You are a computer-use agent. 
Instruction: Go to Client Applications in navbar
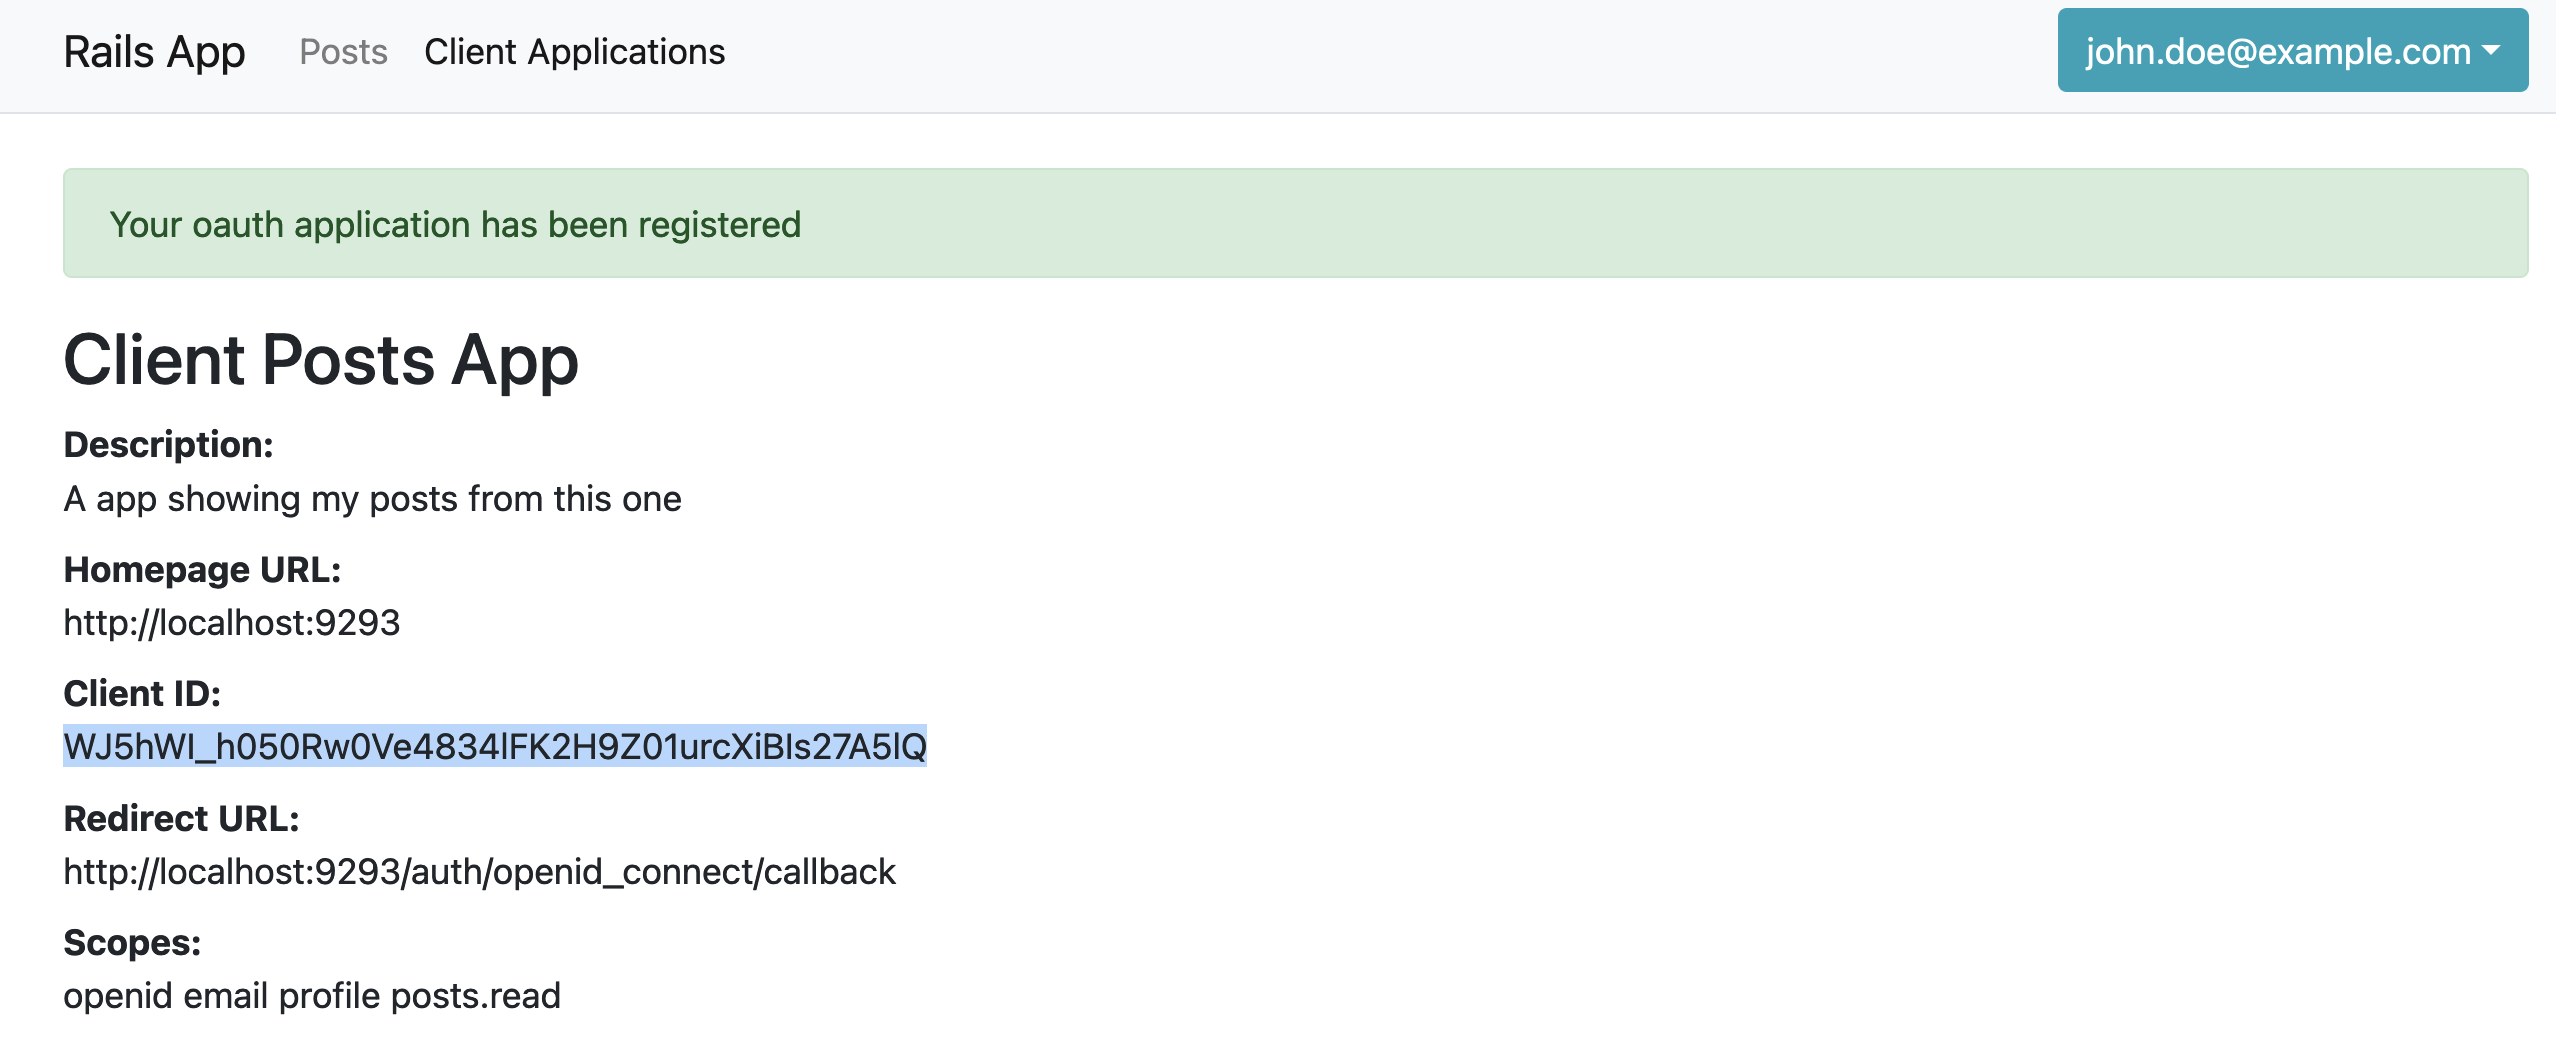574,52
